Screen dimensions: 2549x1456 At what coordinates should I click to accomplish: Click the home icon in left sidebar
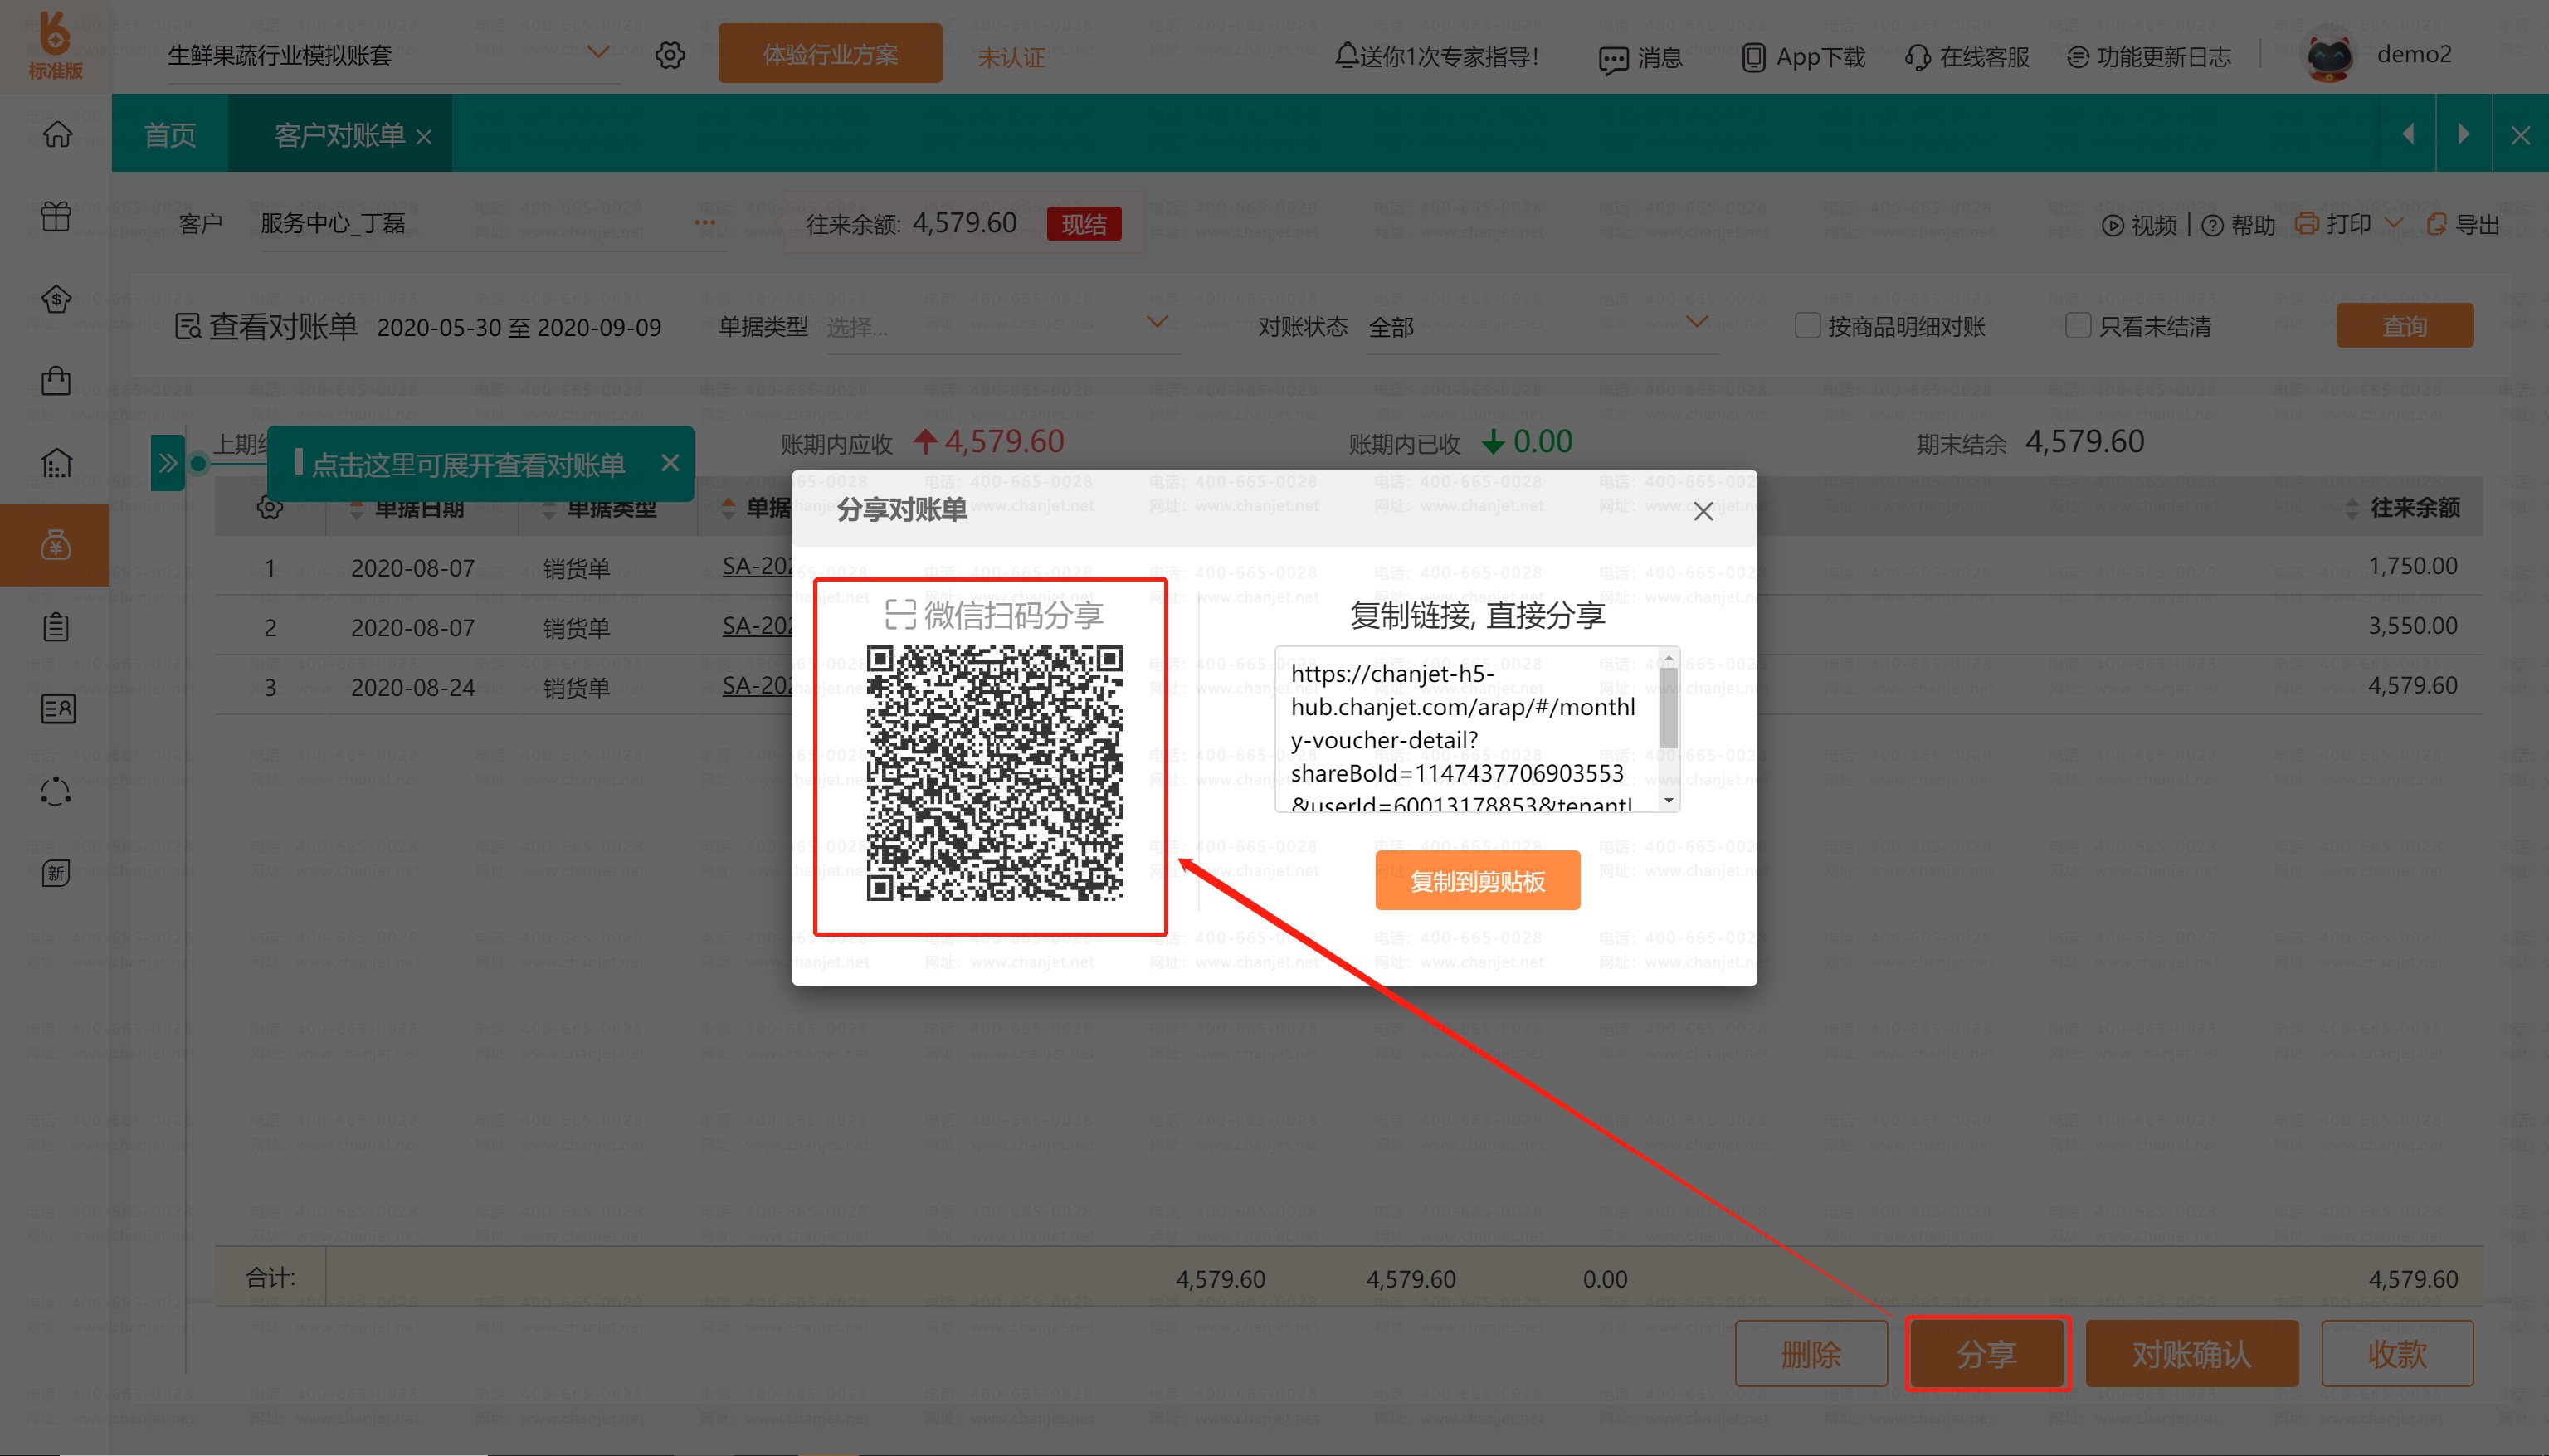click(57, 133)
